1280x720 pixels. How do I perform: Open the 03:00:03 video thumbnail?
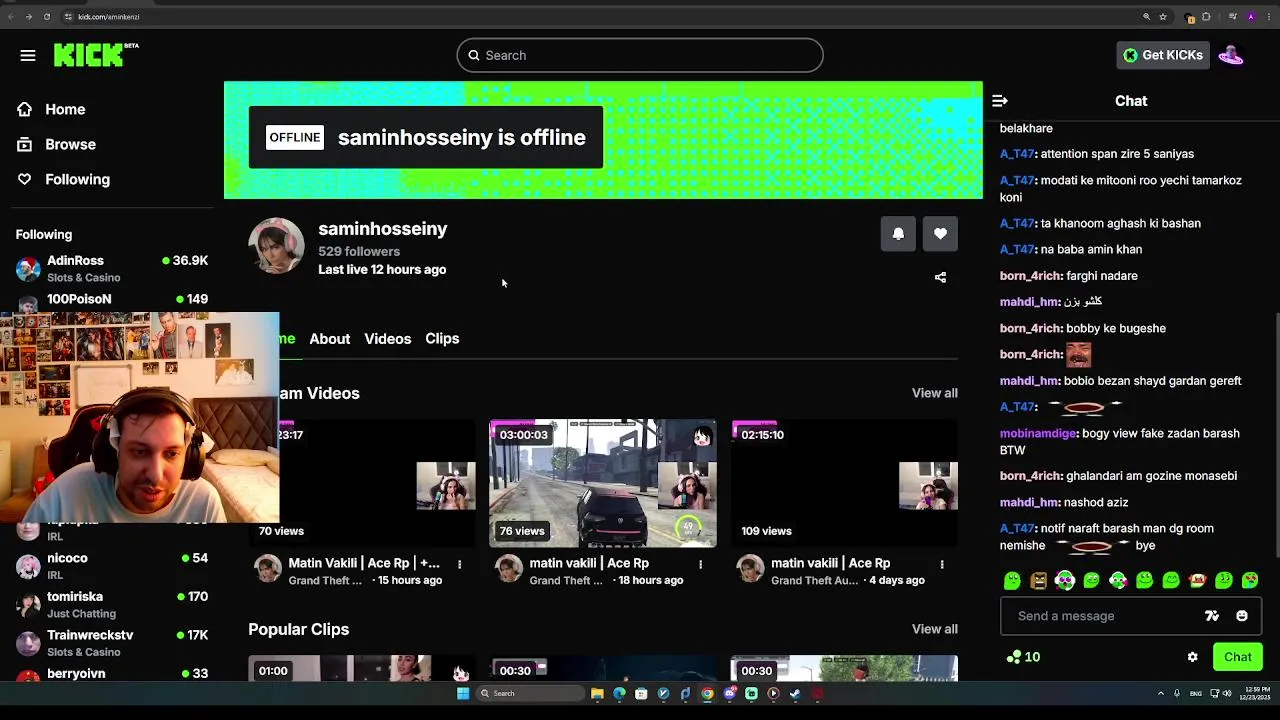[x=603, y=483]
